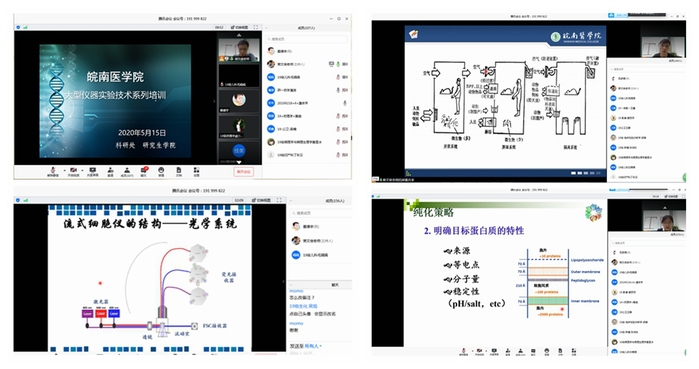Click the up arrow above video thumbnails
This screenshot has height=369, width=699.
[239, 35]
